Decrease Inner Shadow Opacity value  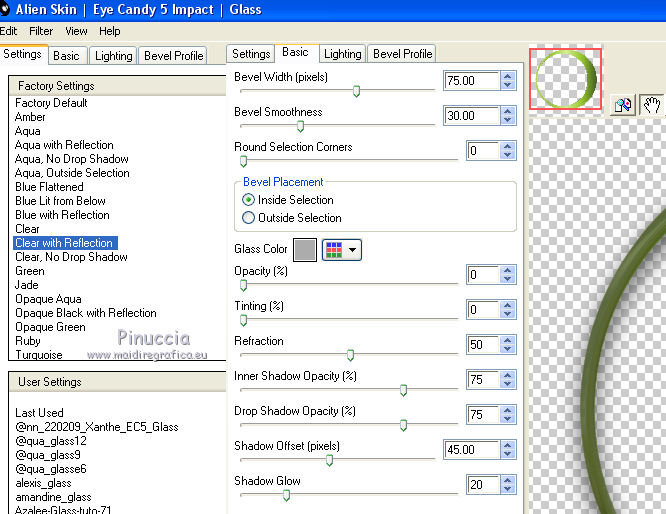tap(508, 384)
